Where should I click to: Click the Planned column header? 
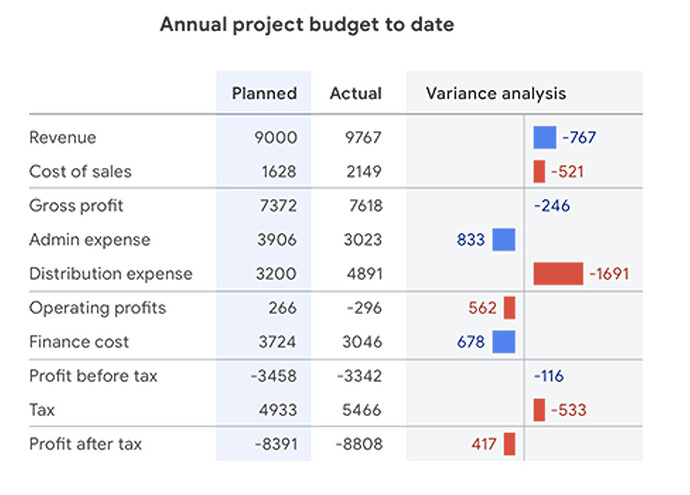[x=264, y=94]
